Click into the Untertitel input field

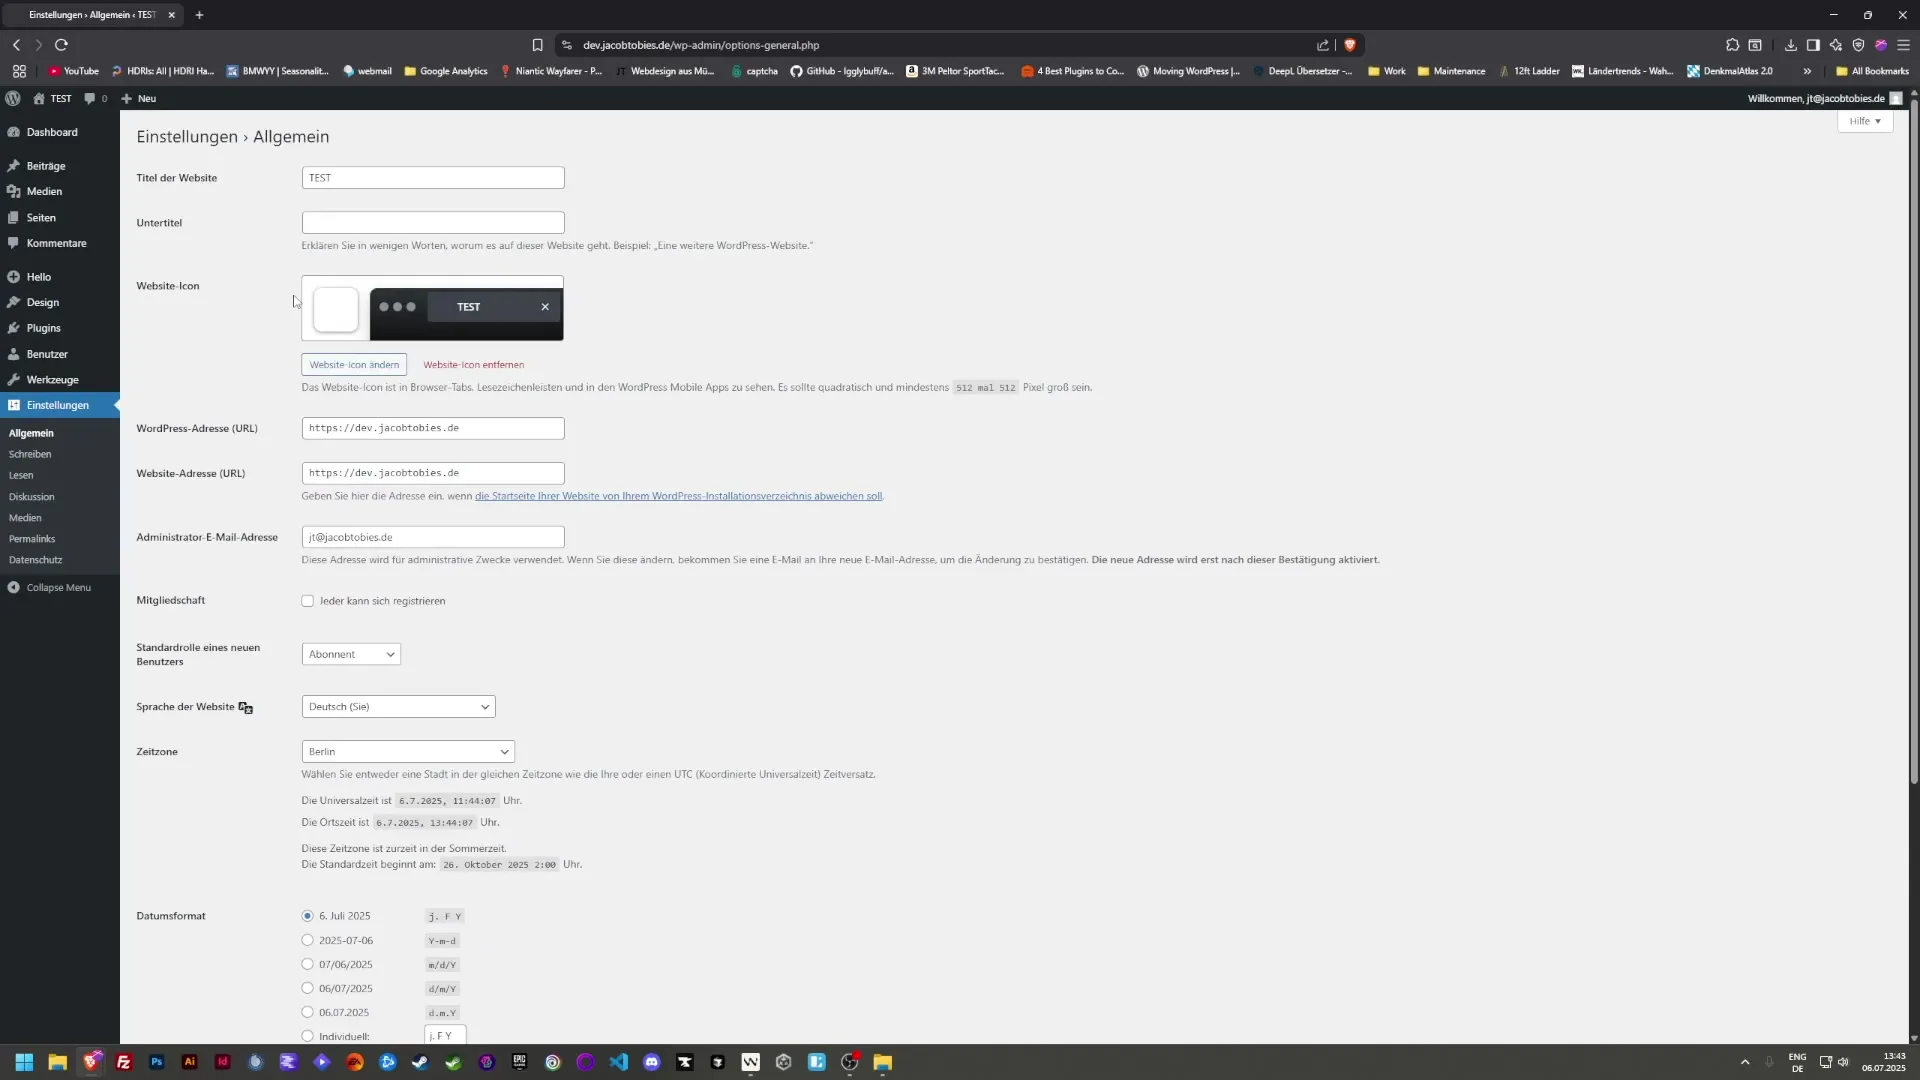[x=432, y=222]
